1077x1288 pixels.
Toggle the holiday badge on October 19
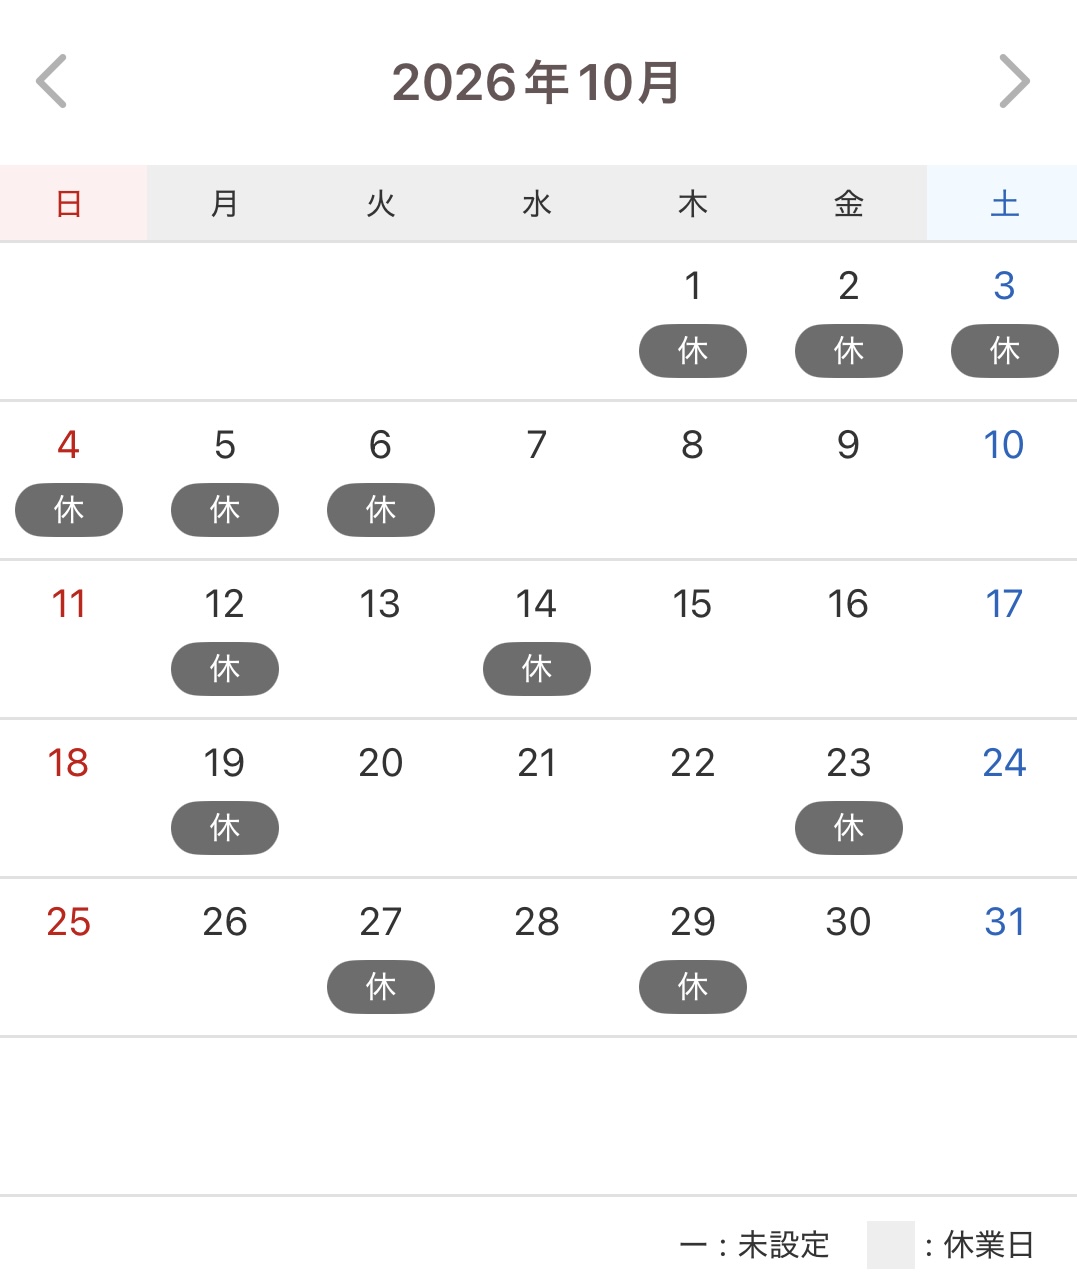pos(225,828)
